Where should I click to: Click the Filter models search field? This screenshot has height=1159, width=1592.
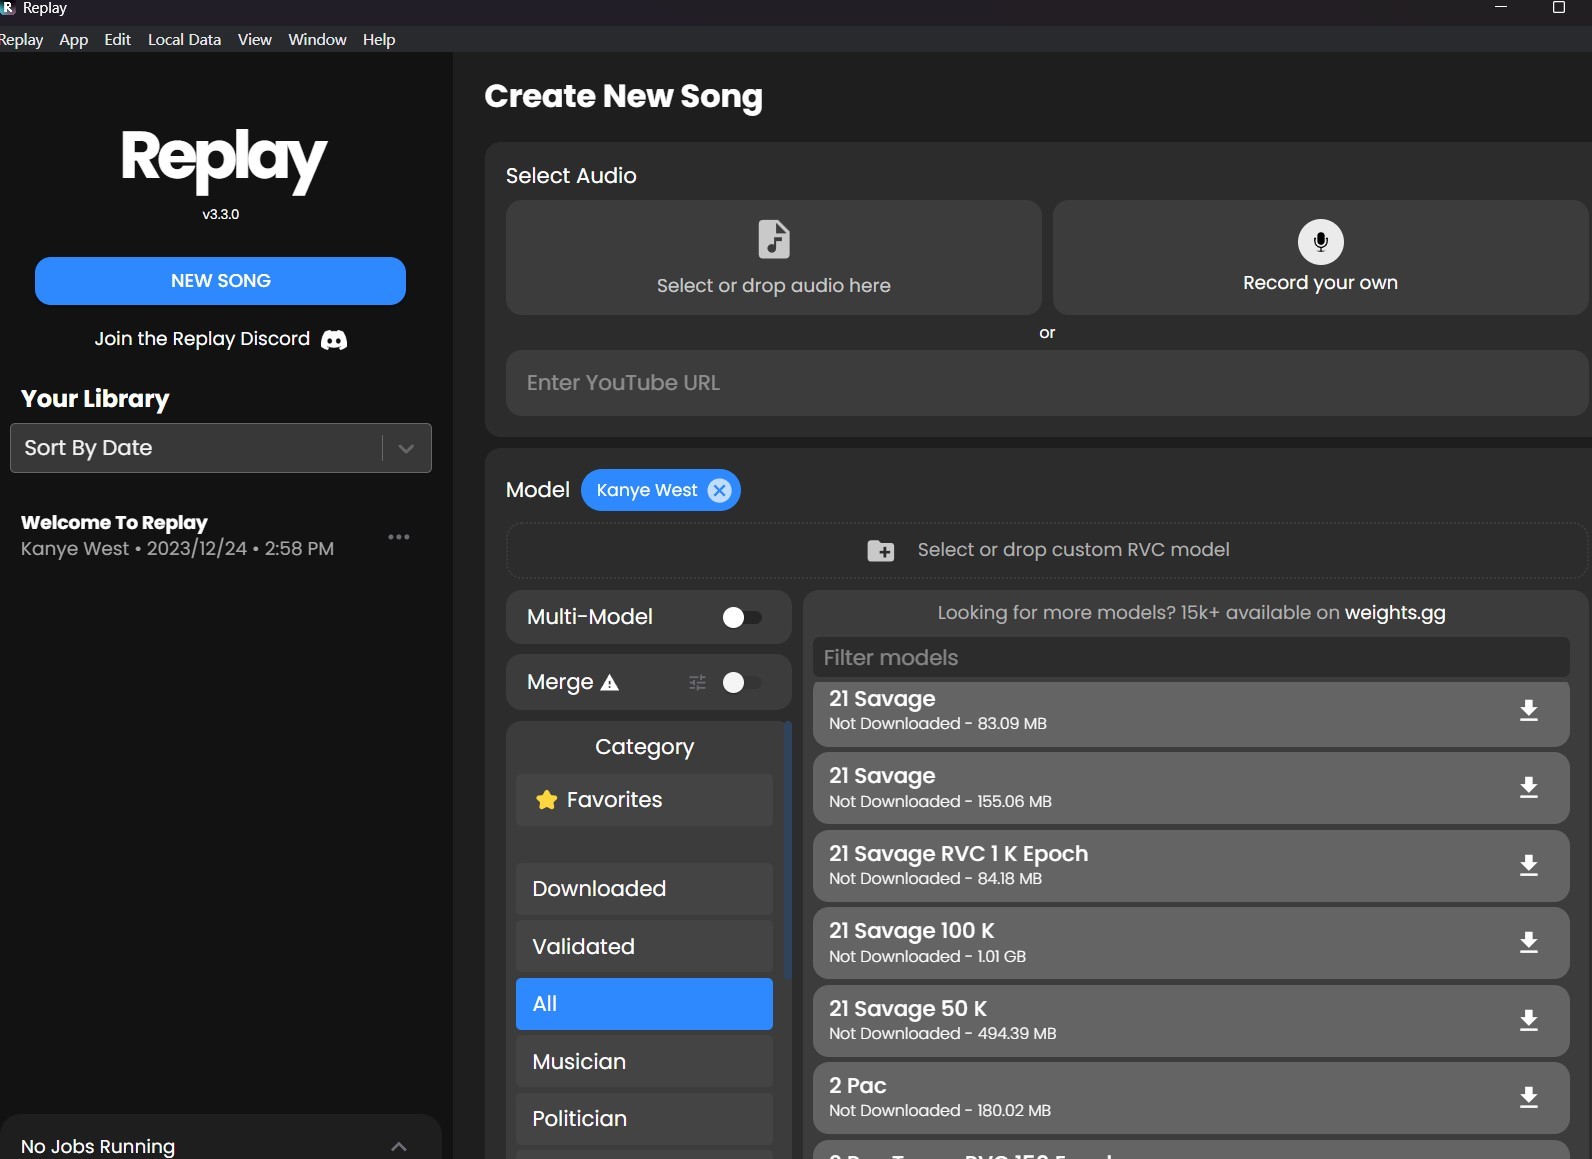[1191, 658]
